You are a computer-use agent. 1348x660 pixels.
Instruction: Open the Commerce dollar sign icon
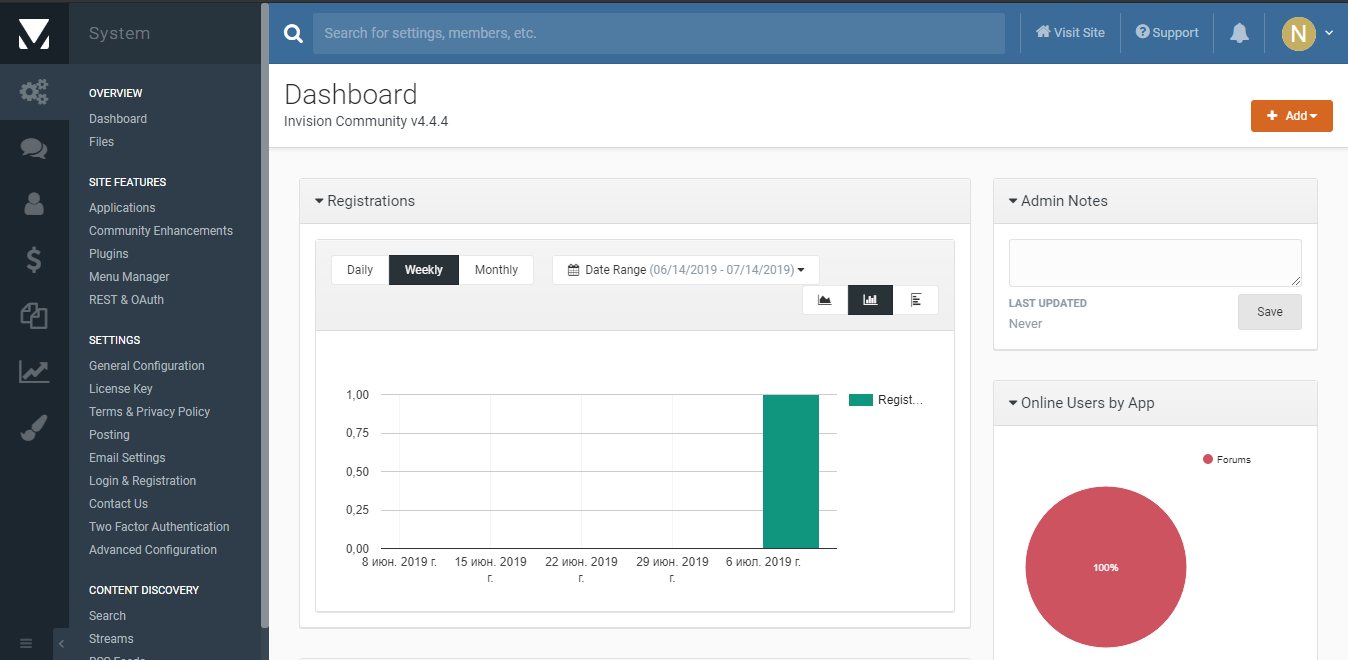pyautogui.click(x=34, y=260)
